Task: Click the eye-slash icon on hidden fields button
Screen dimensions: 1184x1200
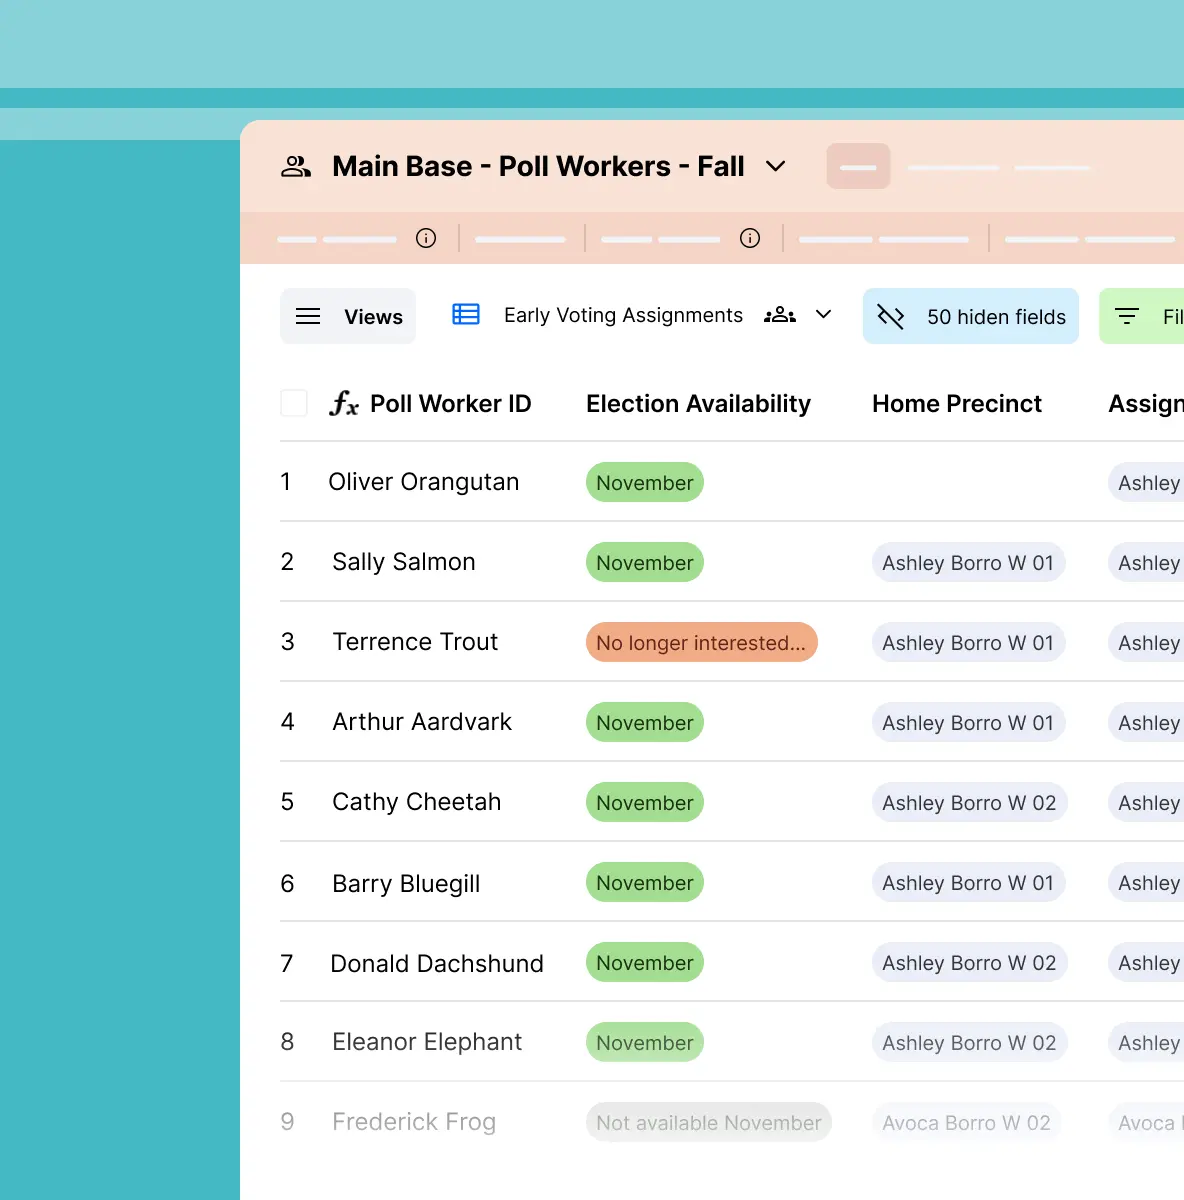Action: [x=891, y=316]
